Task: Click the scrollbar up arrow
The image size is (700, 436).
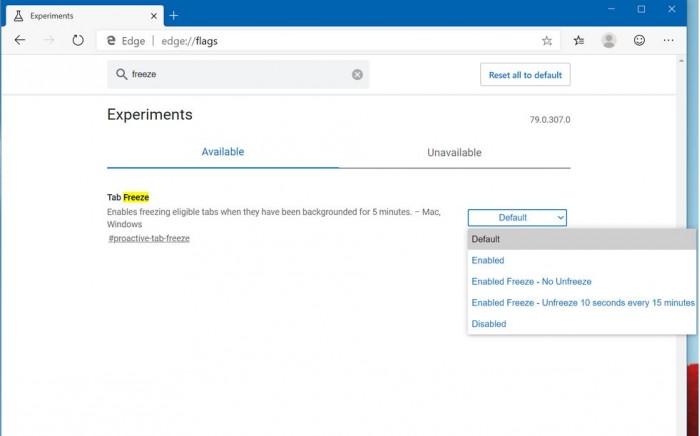Action: point(681,61)
